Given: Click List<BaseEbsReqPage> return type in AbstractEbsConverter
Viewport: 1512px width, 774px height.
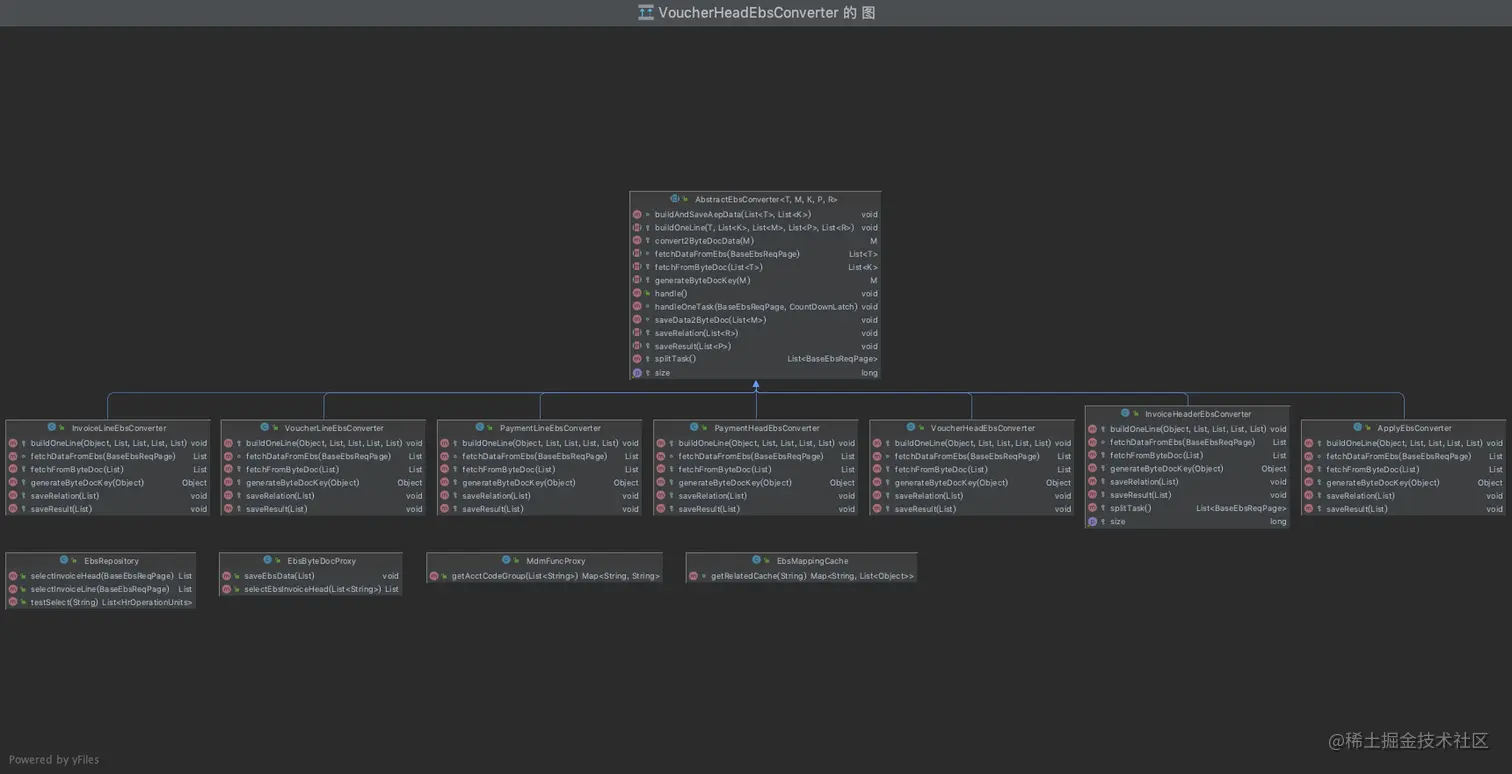Looking at the screenshot, I should coord(832,359).
